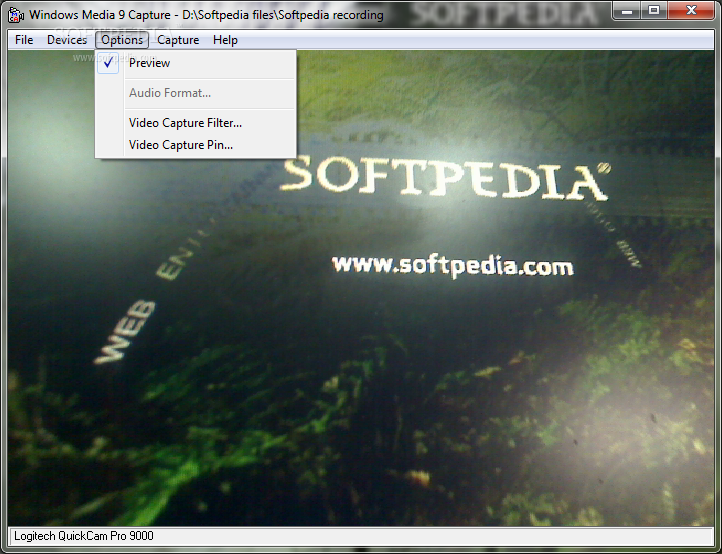Select Video Capture Filter... entry
This screenshot has height=554, width=722.
pyautogui.click(x=196, y=123)
